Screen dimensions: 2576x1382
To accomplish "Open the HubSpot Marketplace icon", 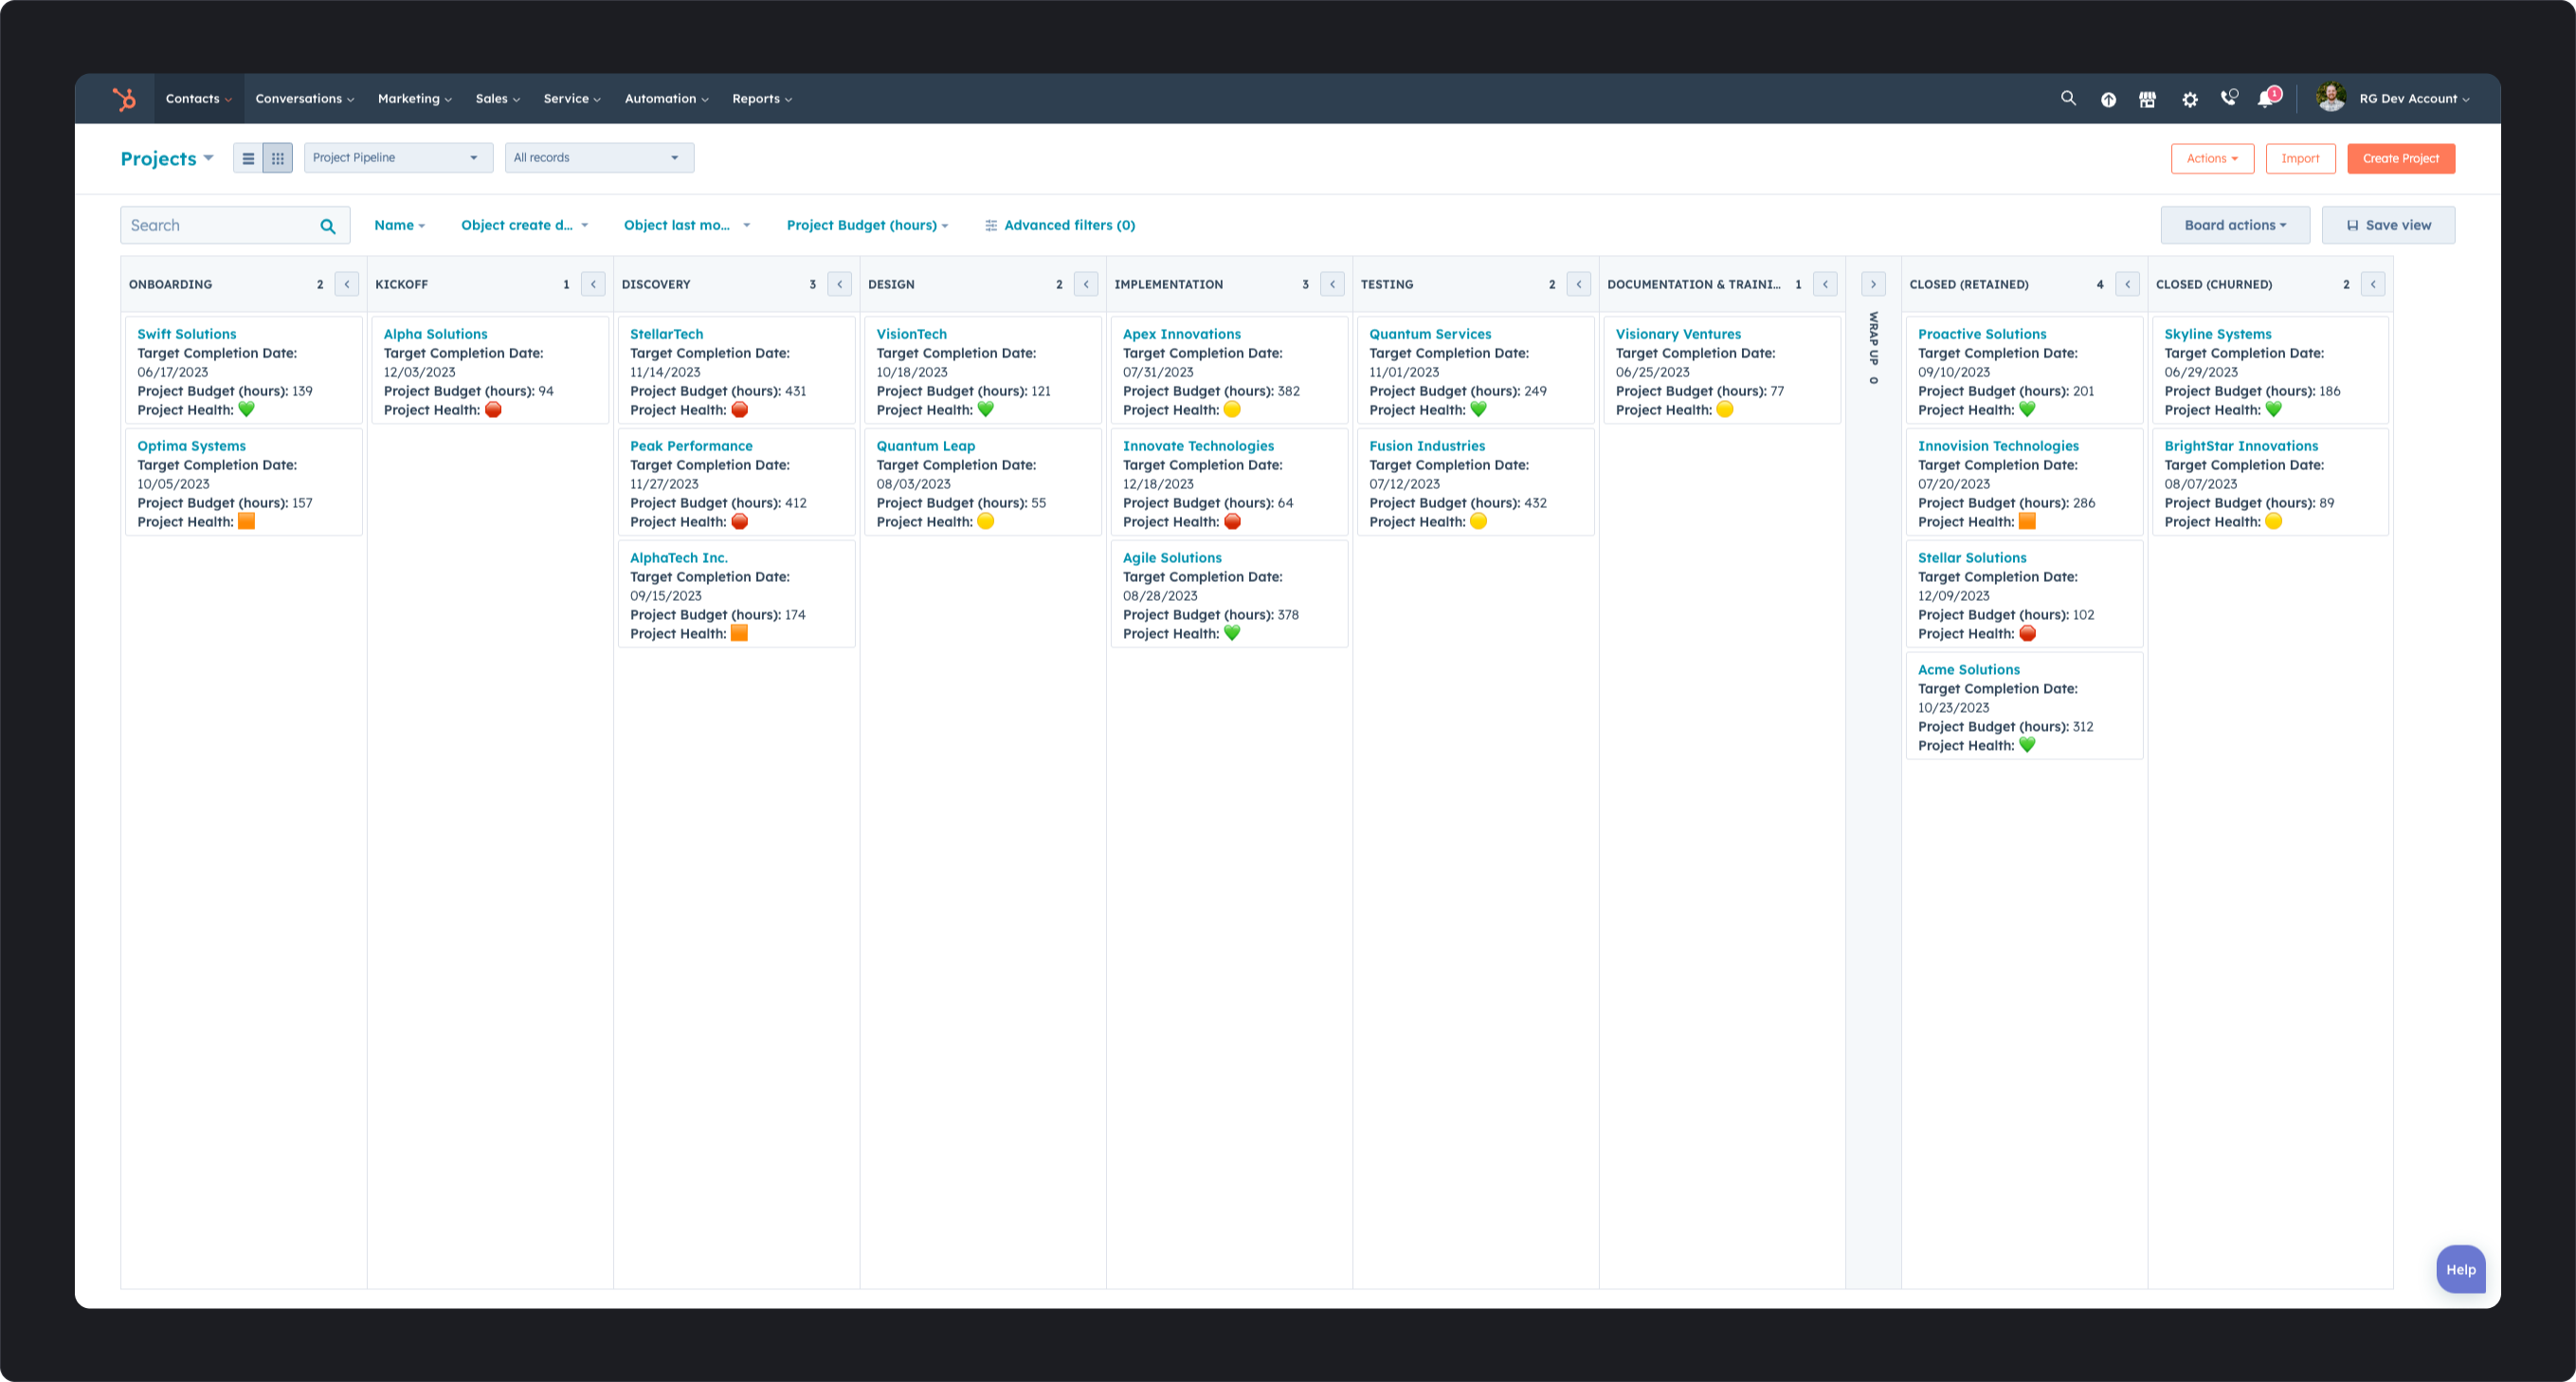I will pos(2147,98).
